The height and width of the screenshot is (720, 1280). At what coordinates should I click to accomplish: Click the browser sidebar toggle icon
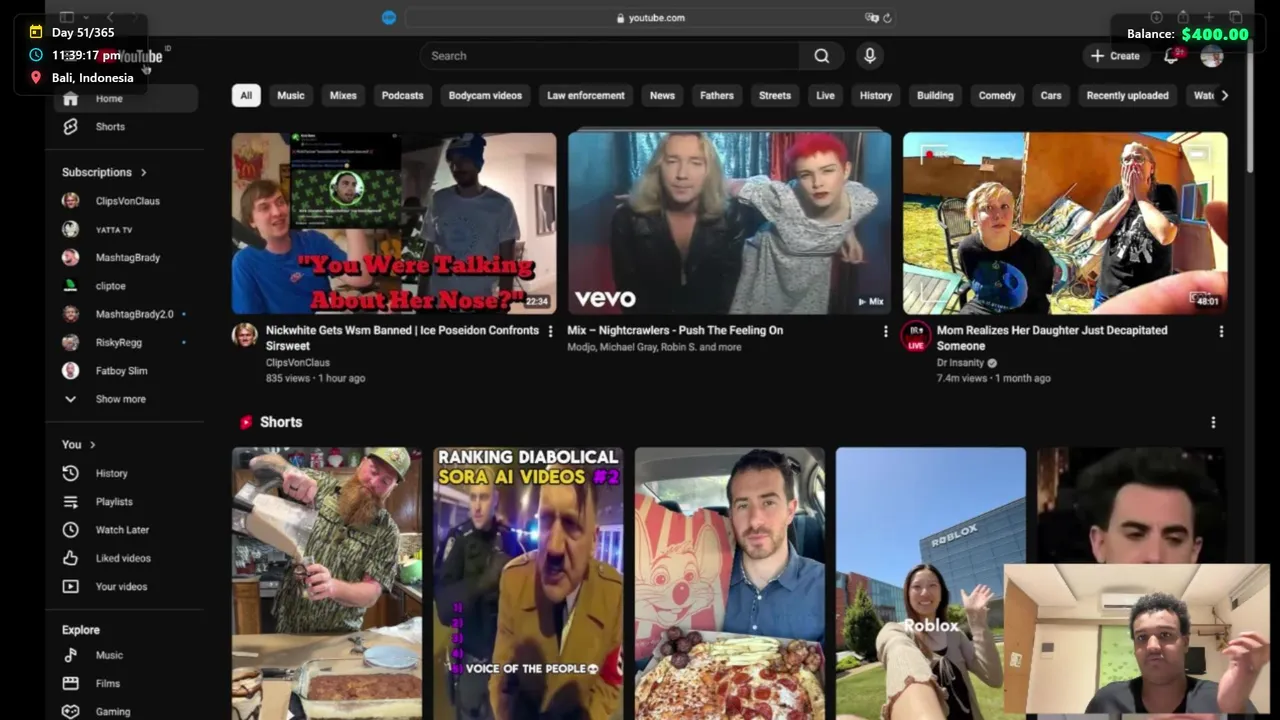[67, 17]
